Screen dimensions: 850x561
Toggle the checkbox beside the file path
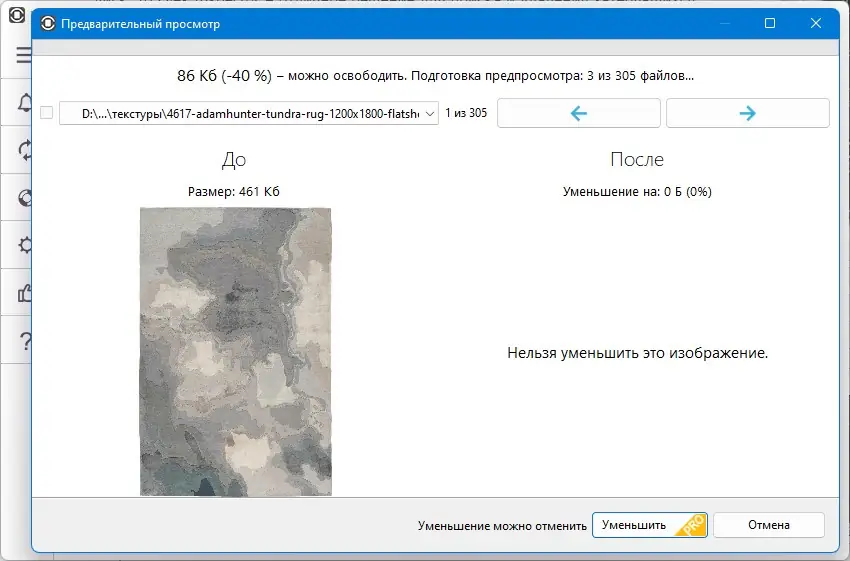click(47, 113)
